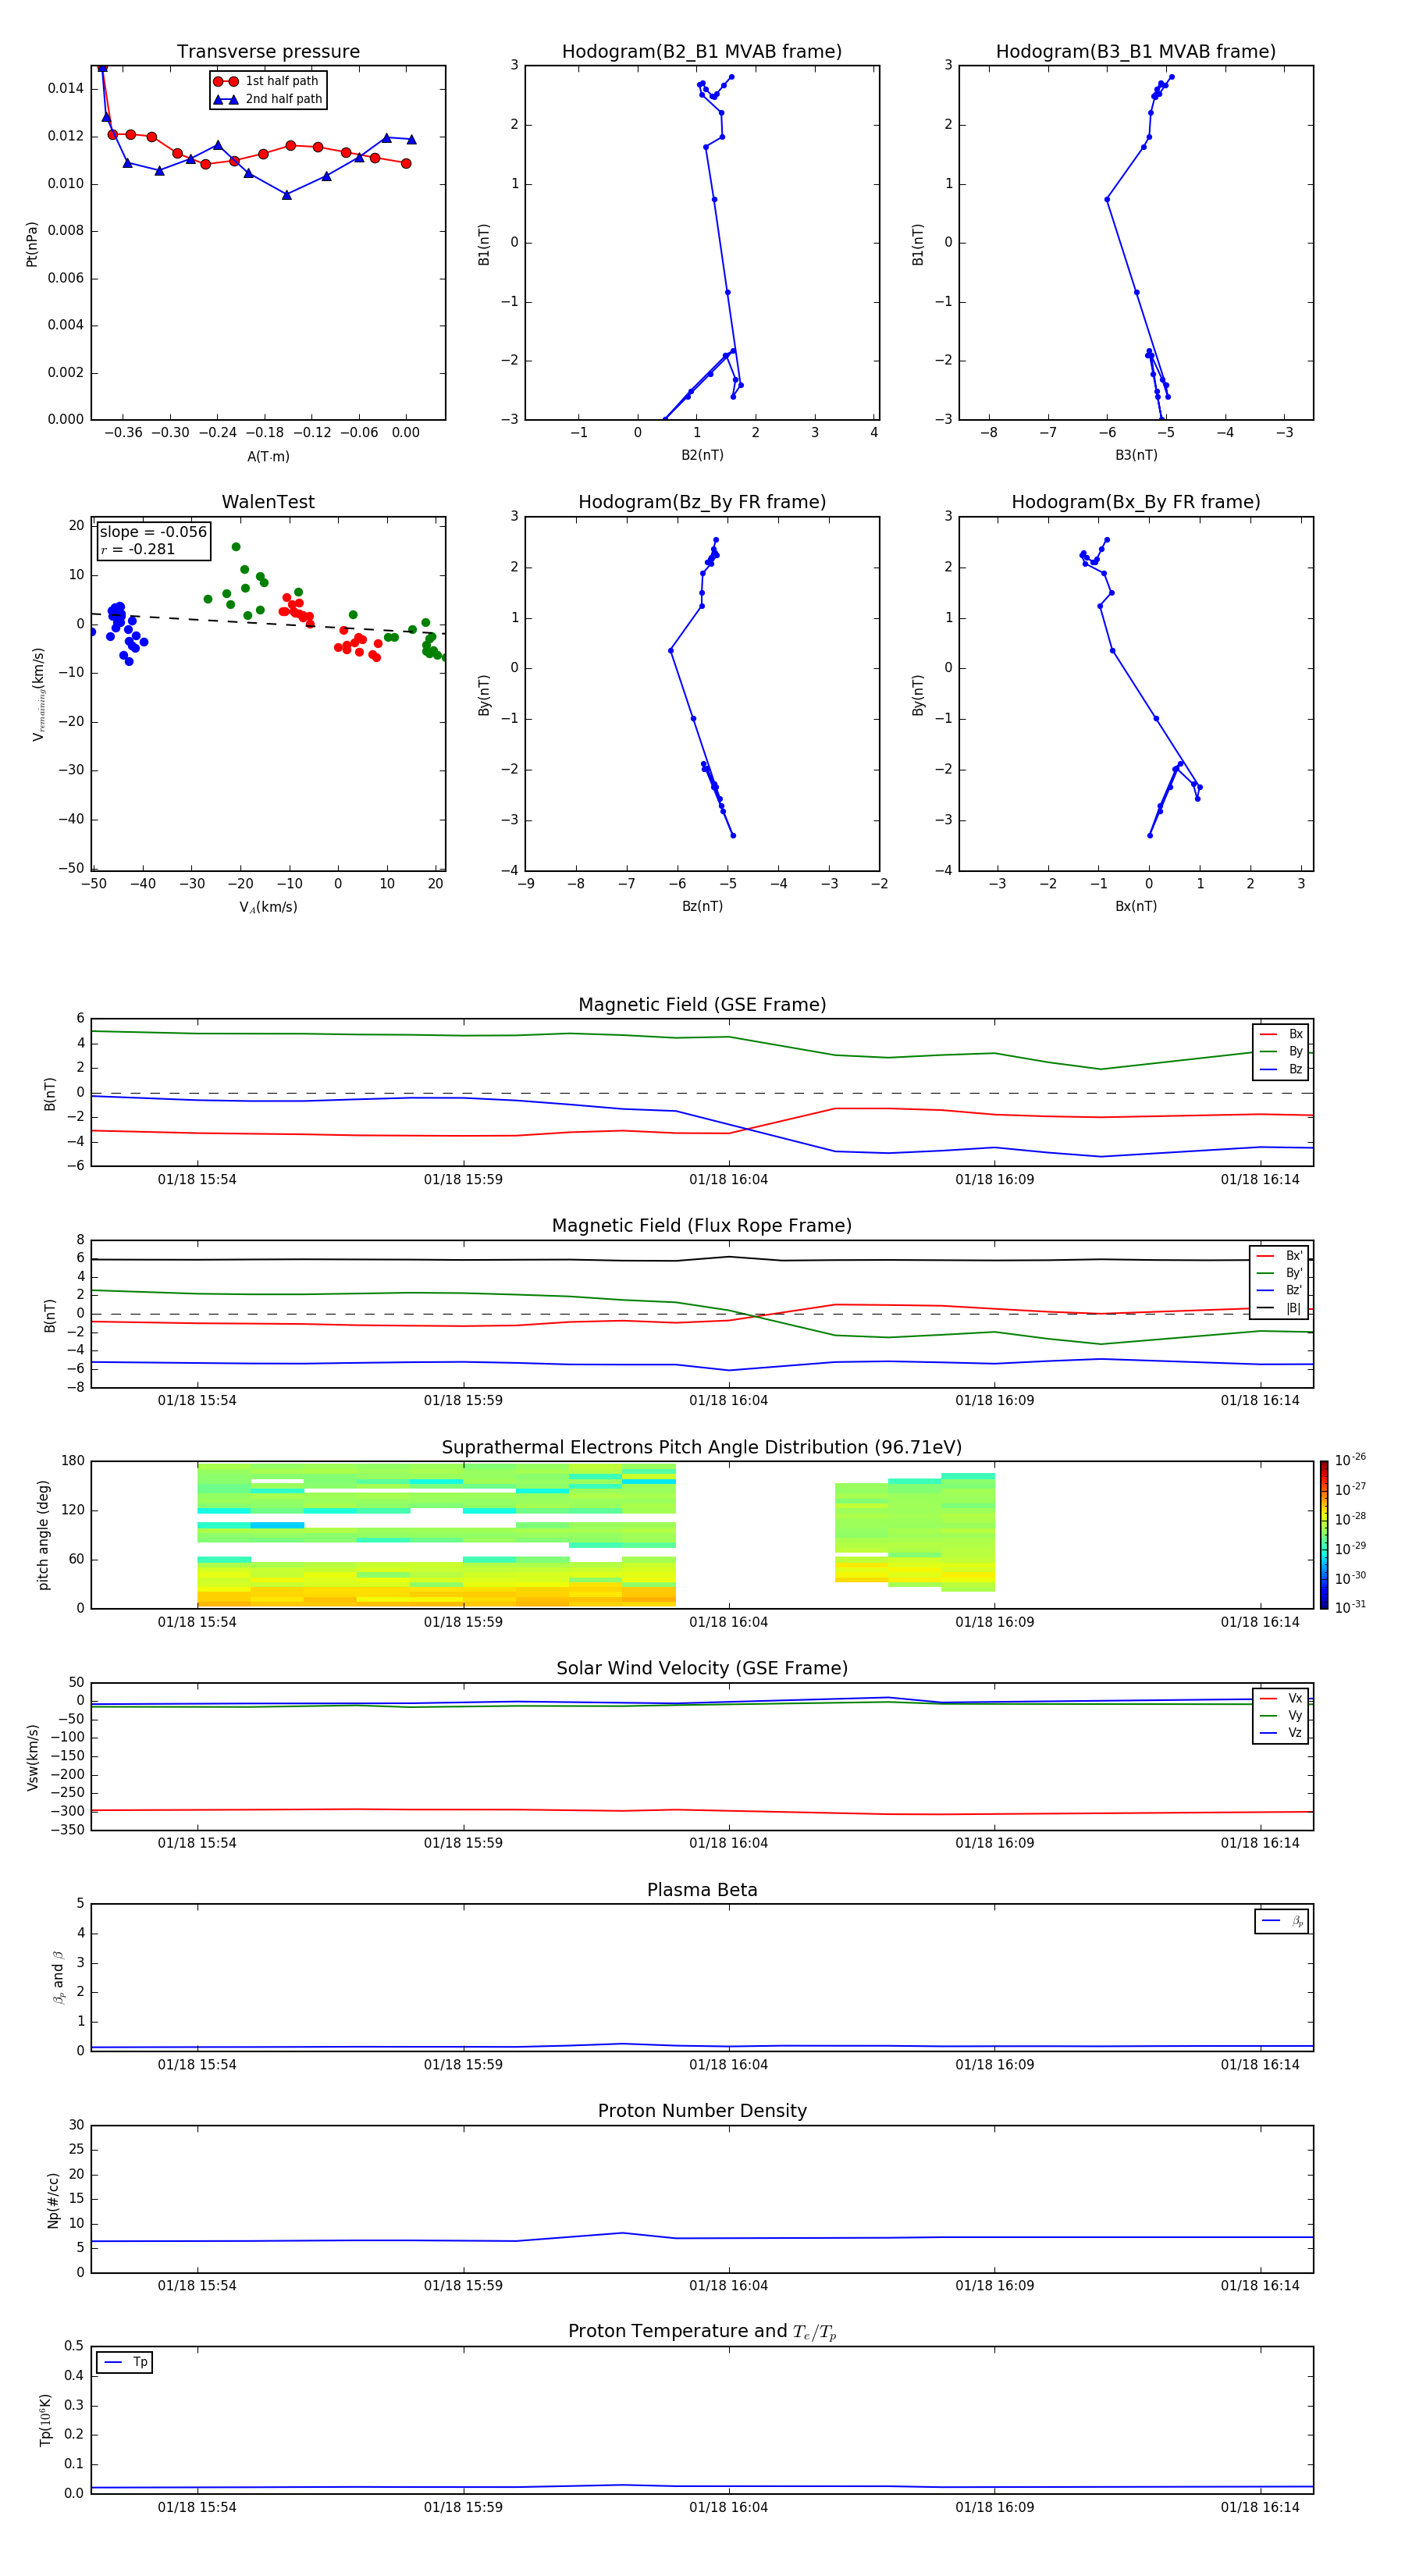Click "01/18 15:54" tick under GSE magnetic field plot
This screenshot has height=2576, width=1405.
point(197,1180)
